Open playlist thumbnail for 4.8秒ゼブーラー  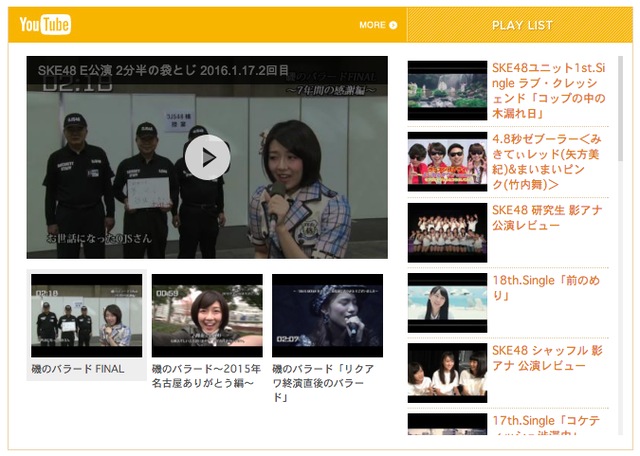(x=447, y=162)
